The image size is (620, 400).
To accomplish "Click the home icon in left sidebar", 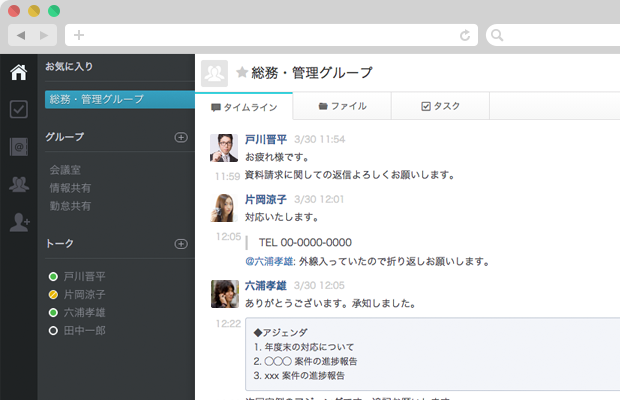I will coord(18,72).
